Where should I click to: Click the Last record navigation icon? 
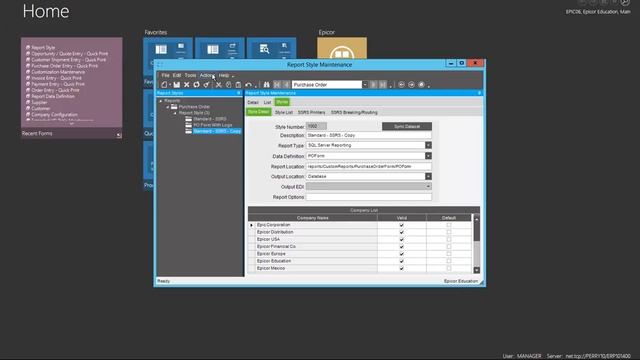tap(383, 84)
